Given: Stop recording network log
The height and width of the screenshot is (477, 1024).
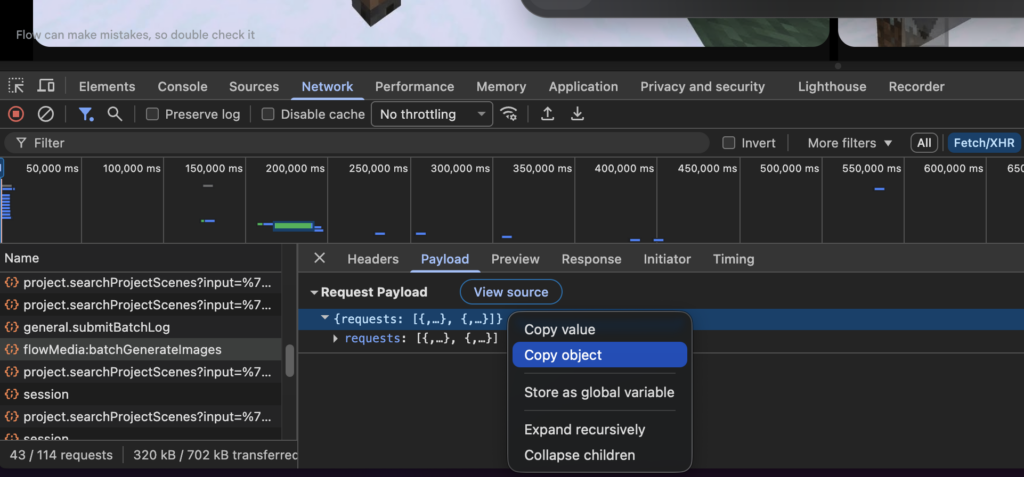Looking at the screenshot, I should point(16,114).
